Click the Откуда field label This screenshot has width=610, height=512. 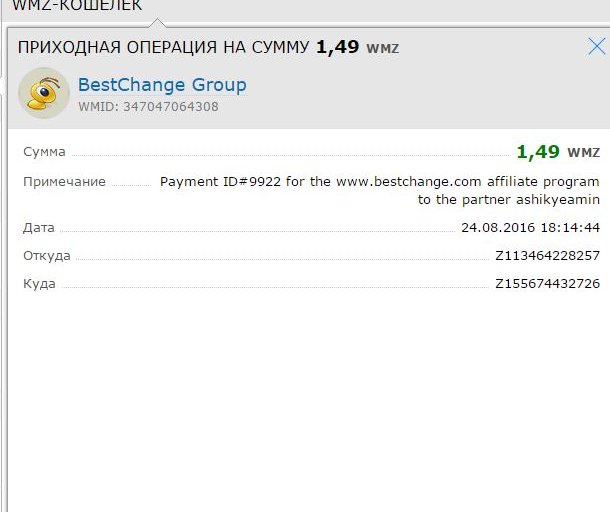coord(47,256)
